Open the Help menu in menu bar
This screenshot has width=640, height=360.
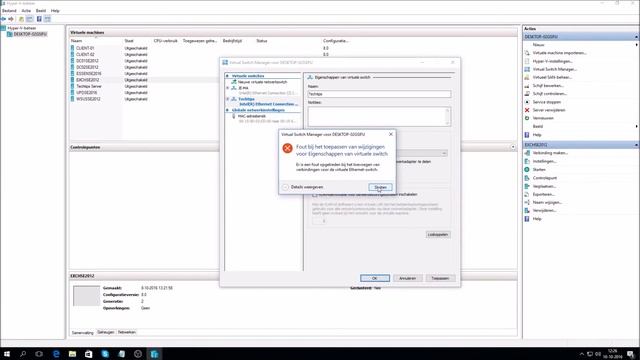pyautogui.click(x=55, y=11)
